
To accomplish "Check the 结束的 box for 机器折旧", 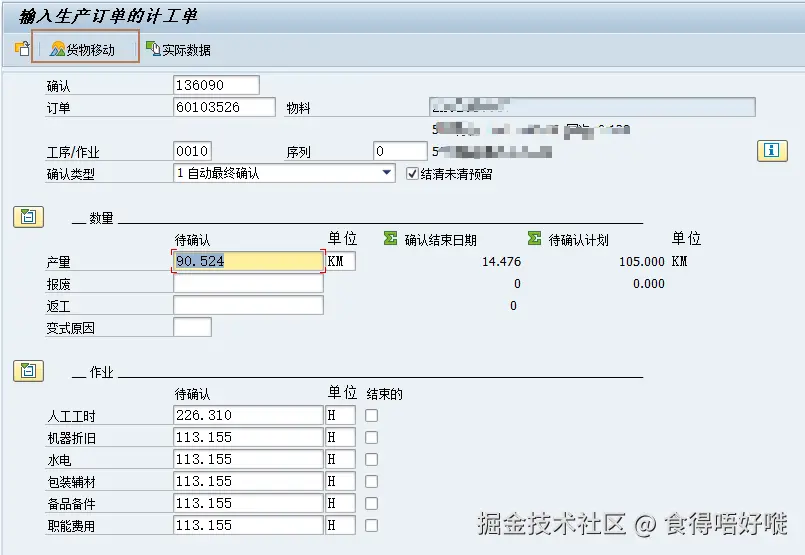I will 371,437.
